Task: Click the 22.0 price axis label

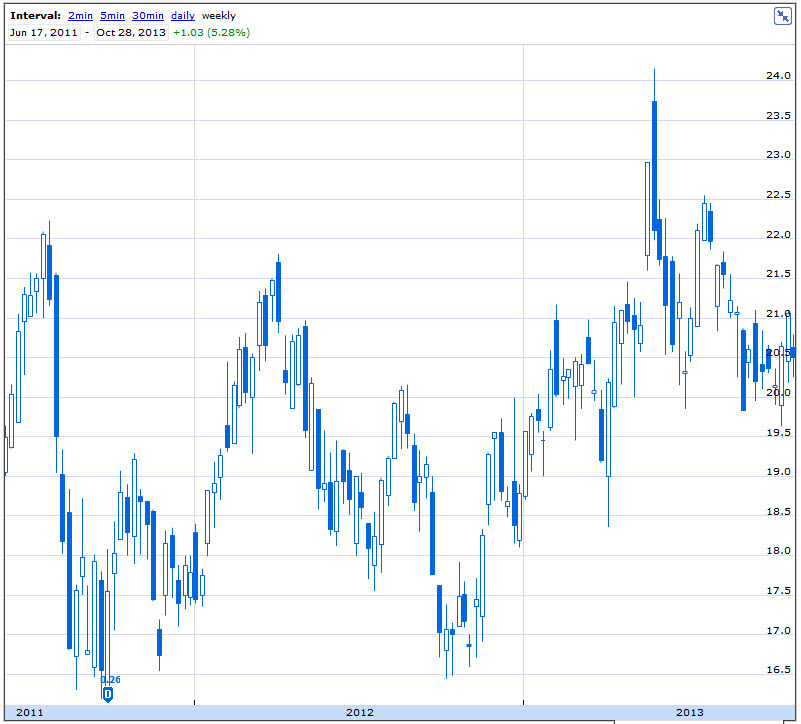Action: (x=778, y=235)
